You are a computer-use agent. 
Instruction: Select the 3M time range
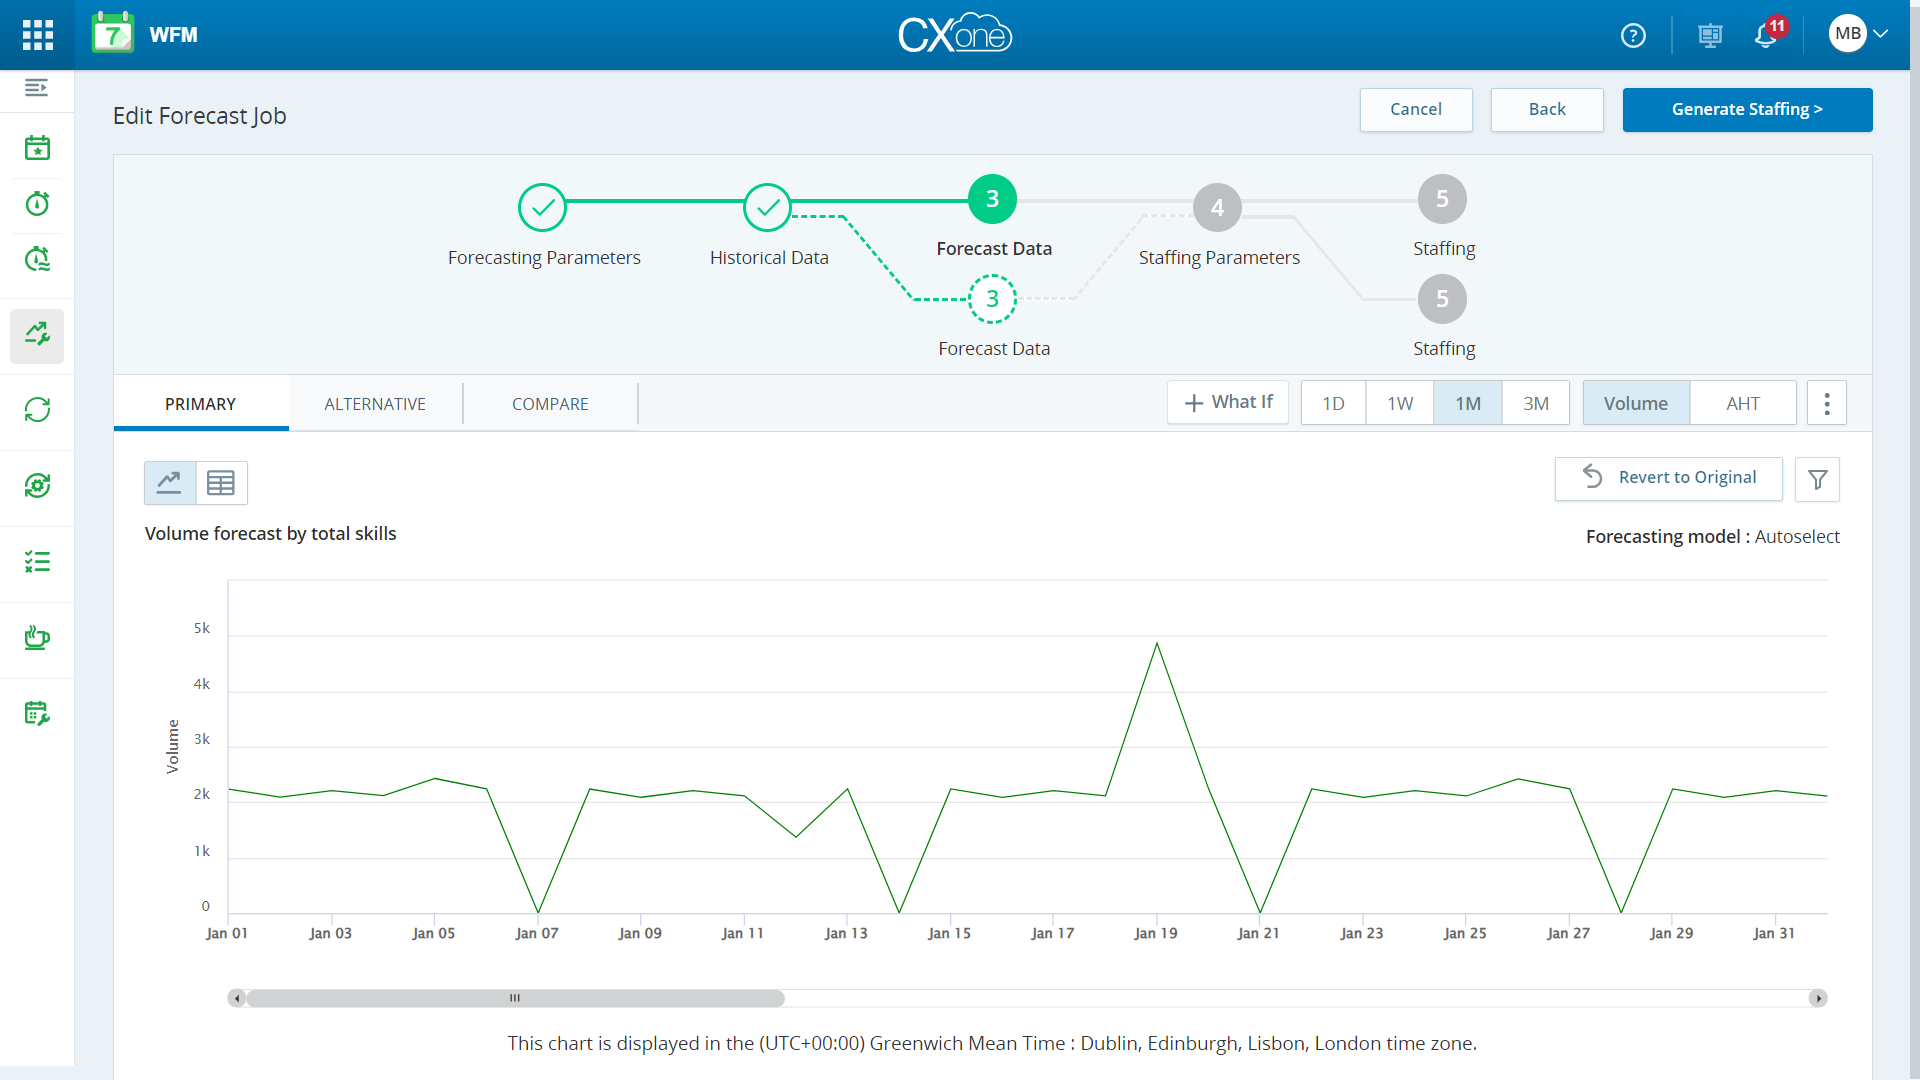tap(1535, 403)
